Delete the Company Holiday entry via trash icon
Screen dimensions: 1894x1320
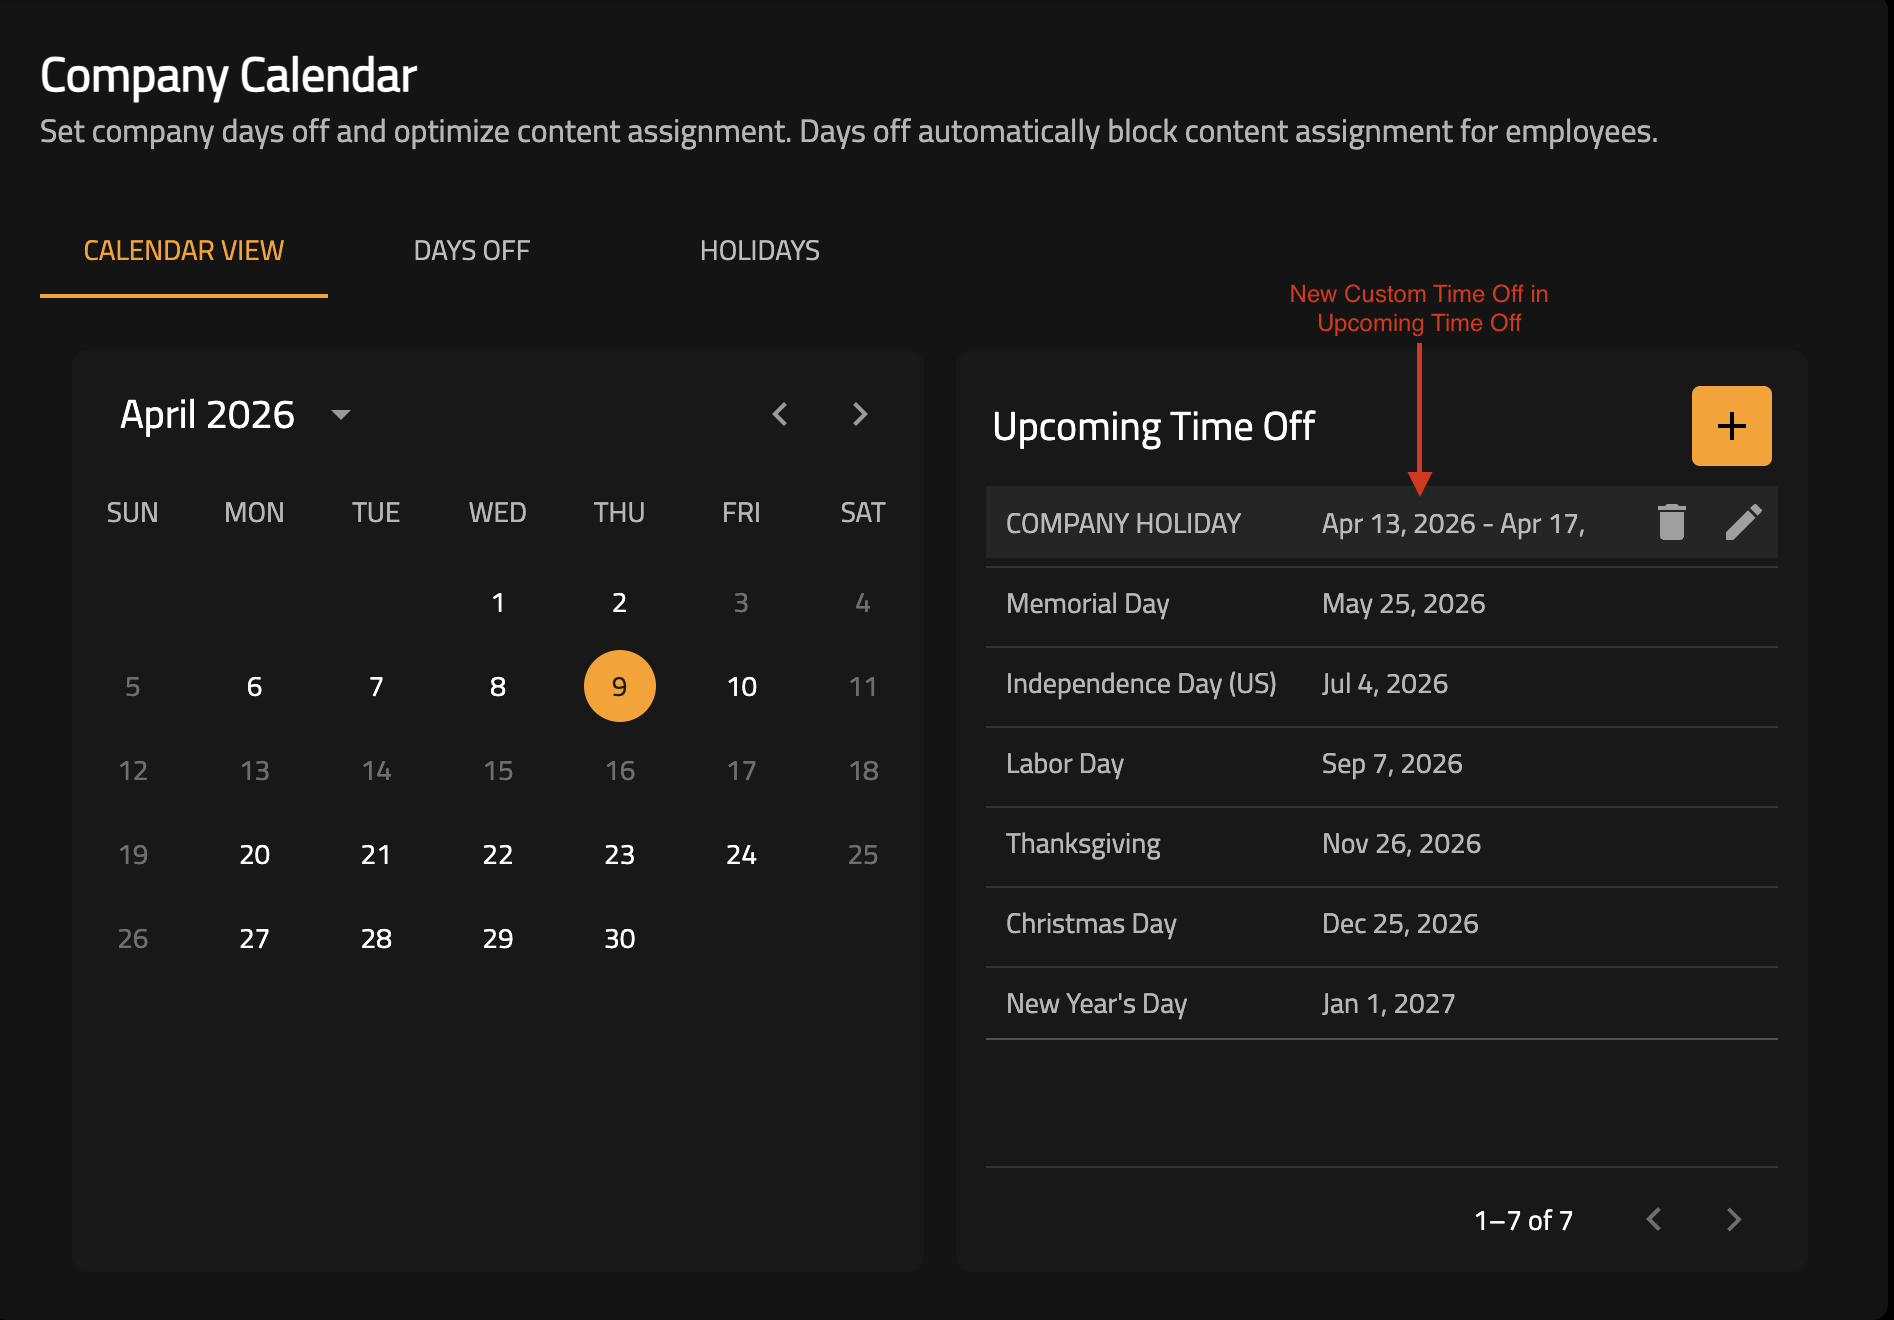pos(1671,522)
